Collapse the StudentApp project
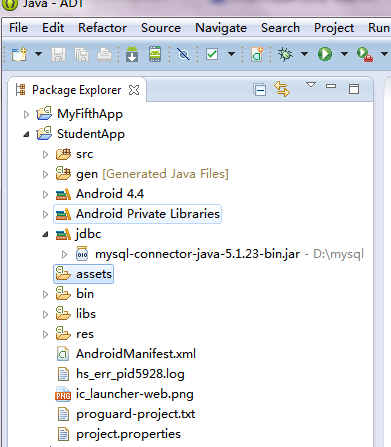 pyautogui.click(x=26, y=134)
